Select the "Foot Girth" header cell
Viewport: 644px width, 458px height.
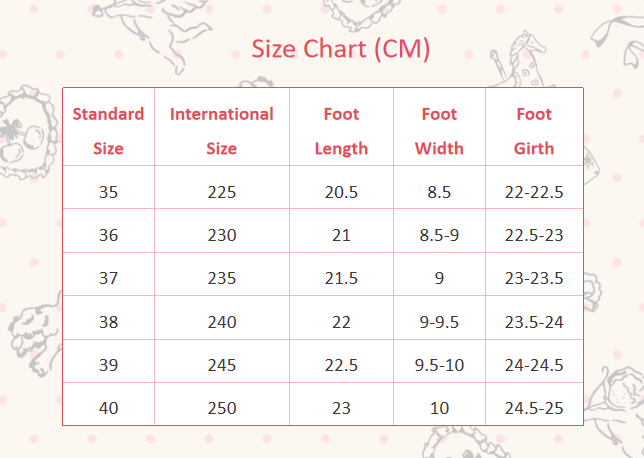pyautogui.click(x=534, y=131)
